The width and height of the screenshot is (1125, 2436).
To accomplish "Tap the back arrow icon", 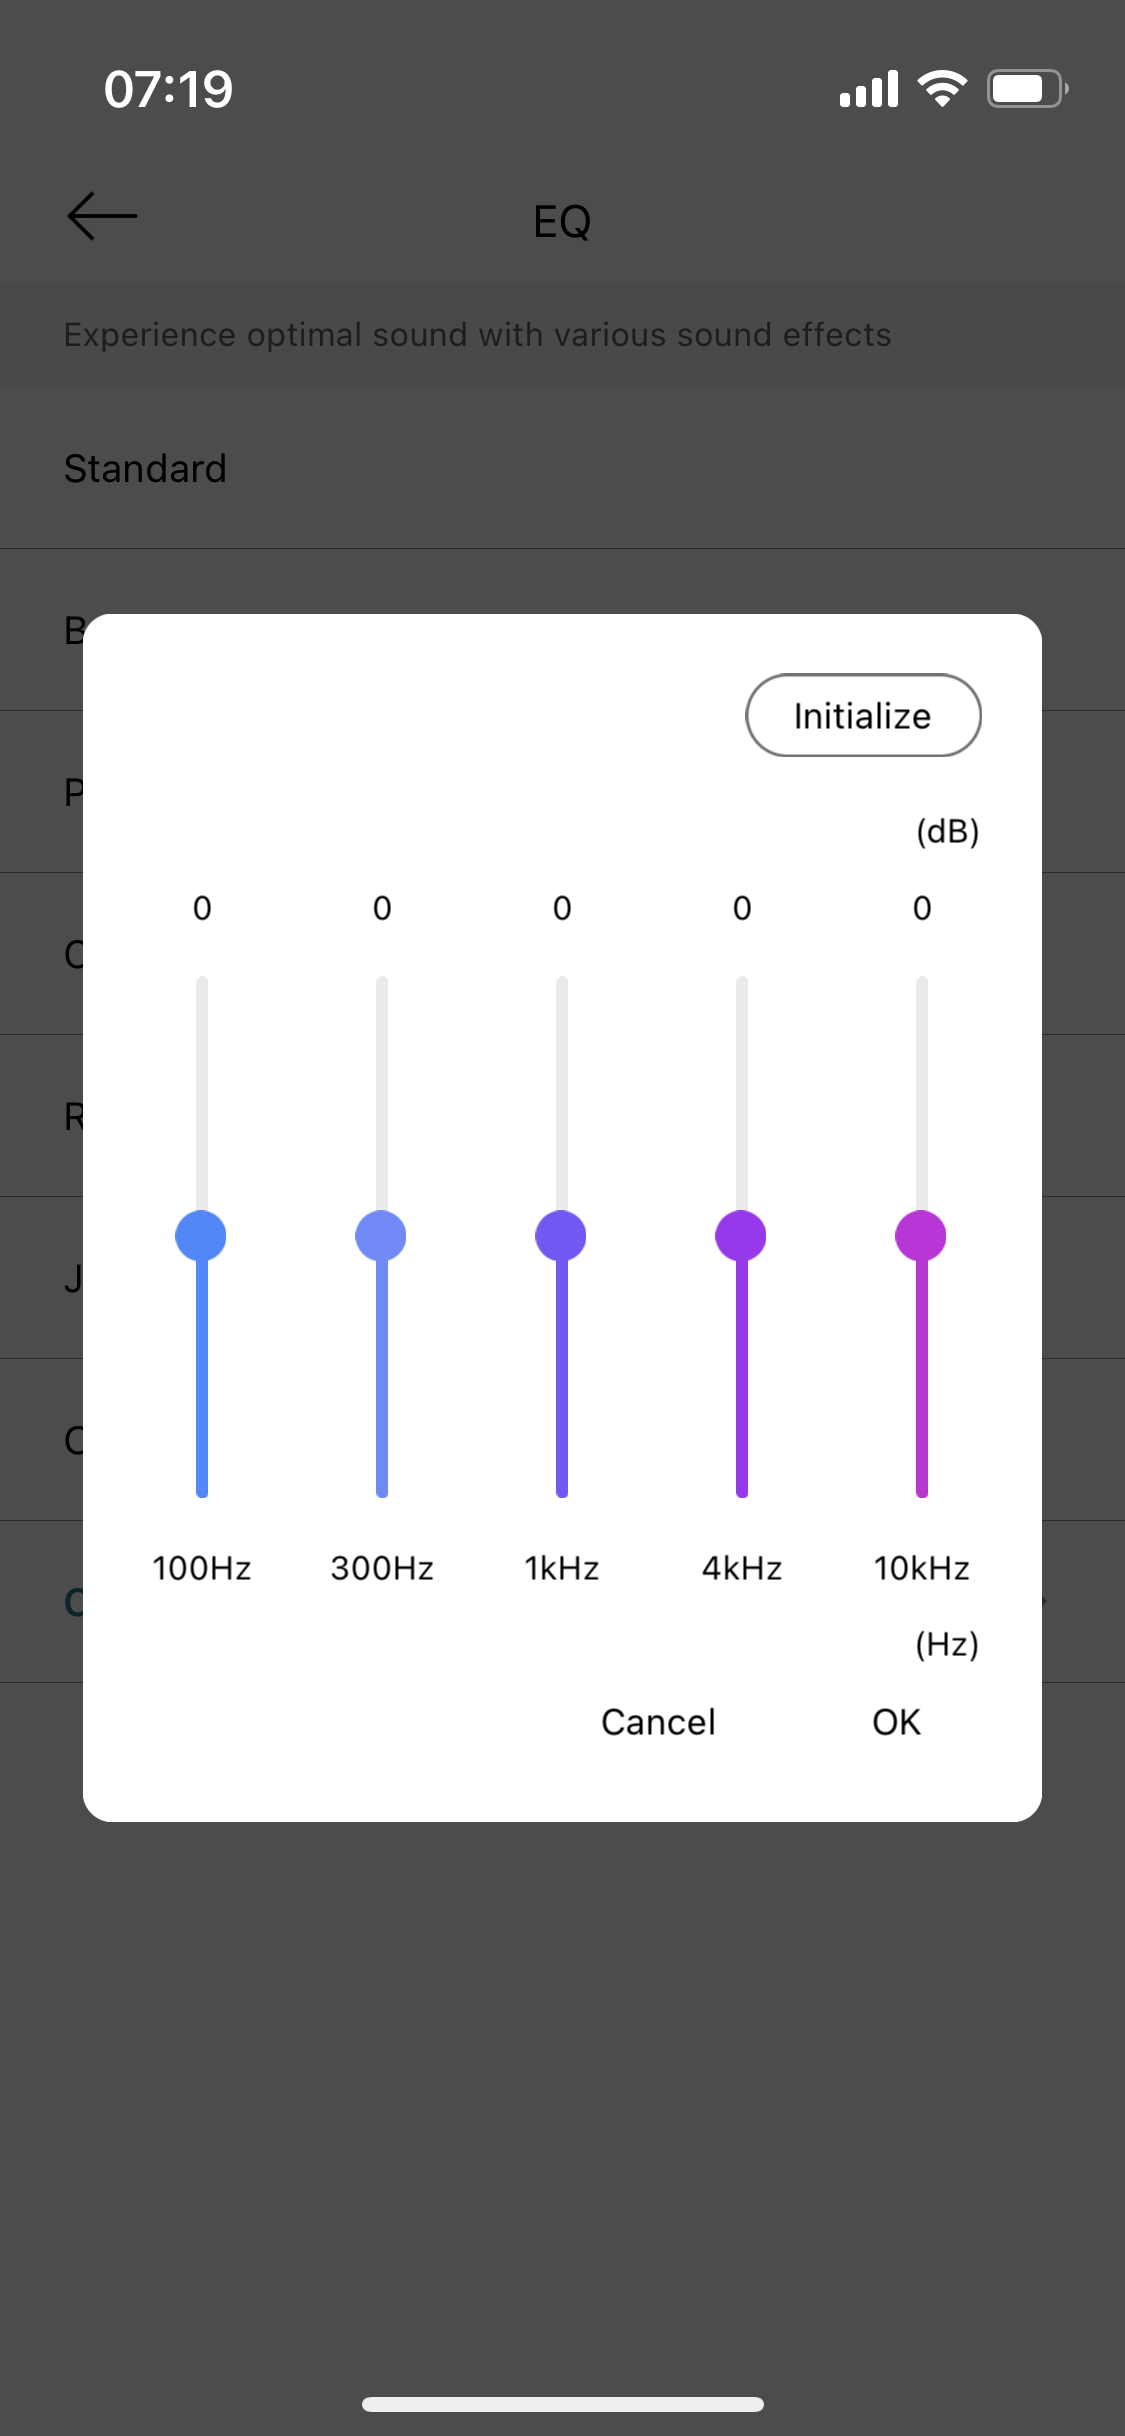I will pyautogui.click(x=101, y=216).
